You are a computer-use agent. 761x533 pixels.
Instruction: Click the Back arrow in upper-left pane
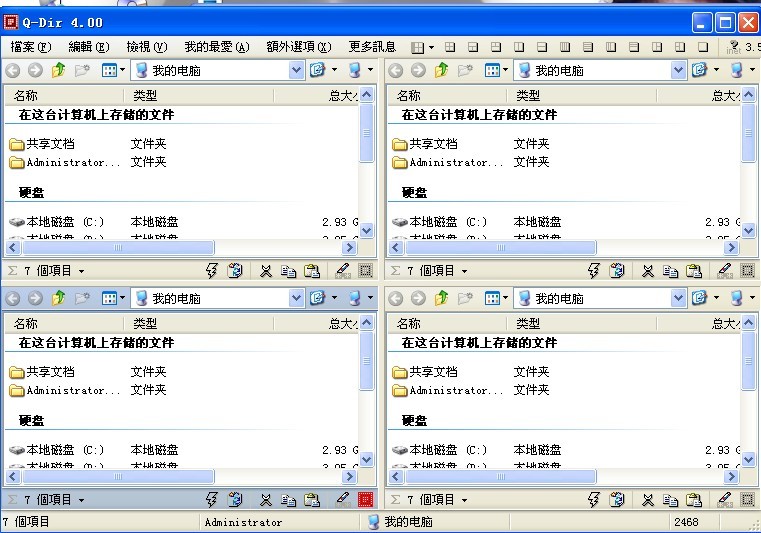point(13,71)
